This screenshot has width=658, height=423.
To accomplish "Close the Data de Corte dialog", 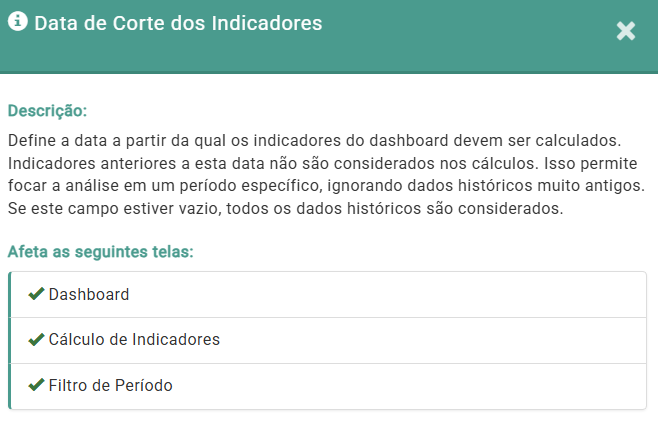I will pyautogui.click(x=626, y=31).
